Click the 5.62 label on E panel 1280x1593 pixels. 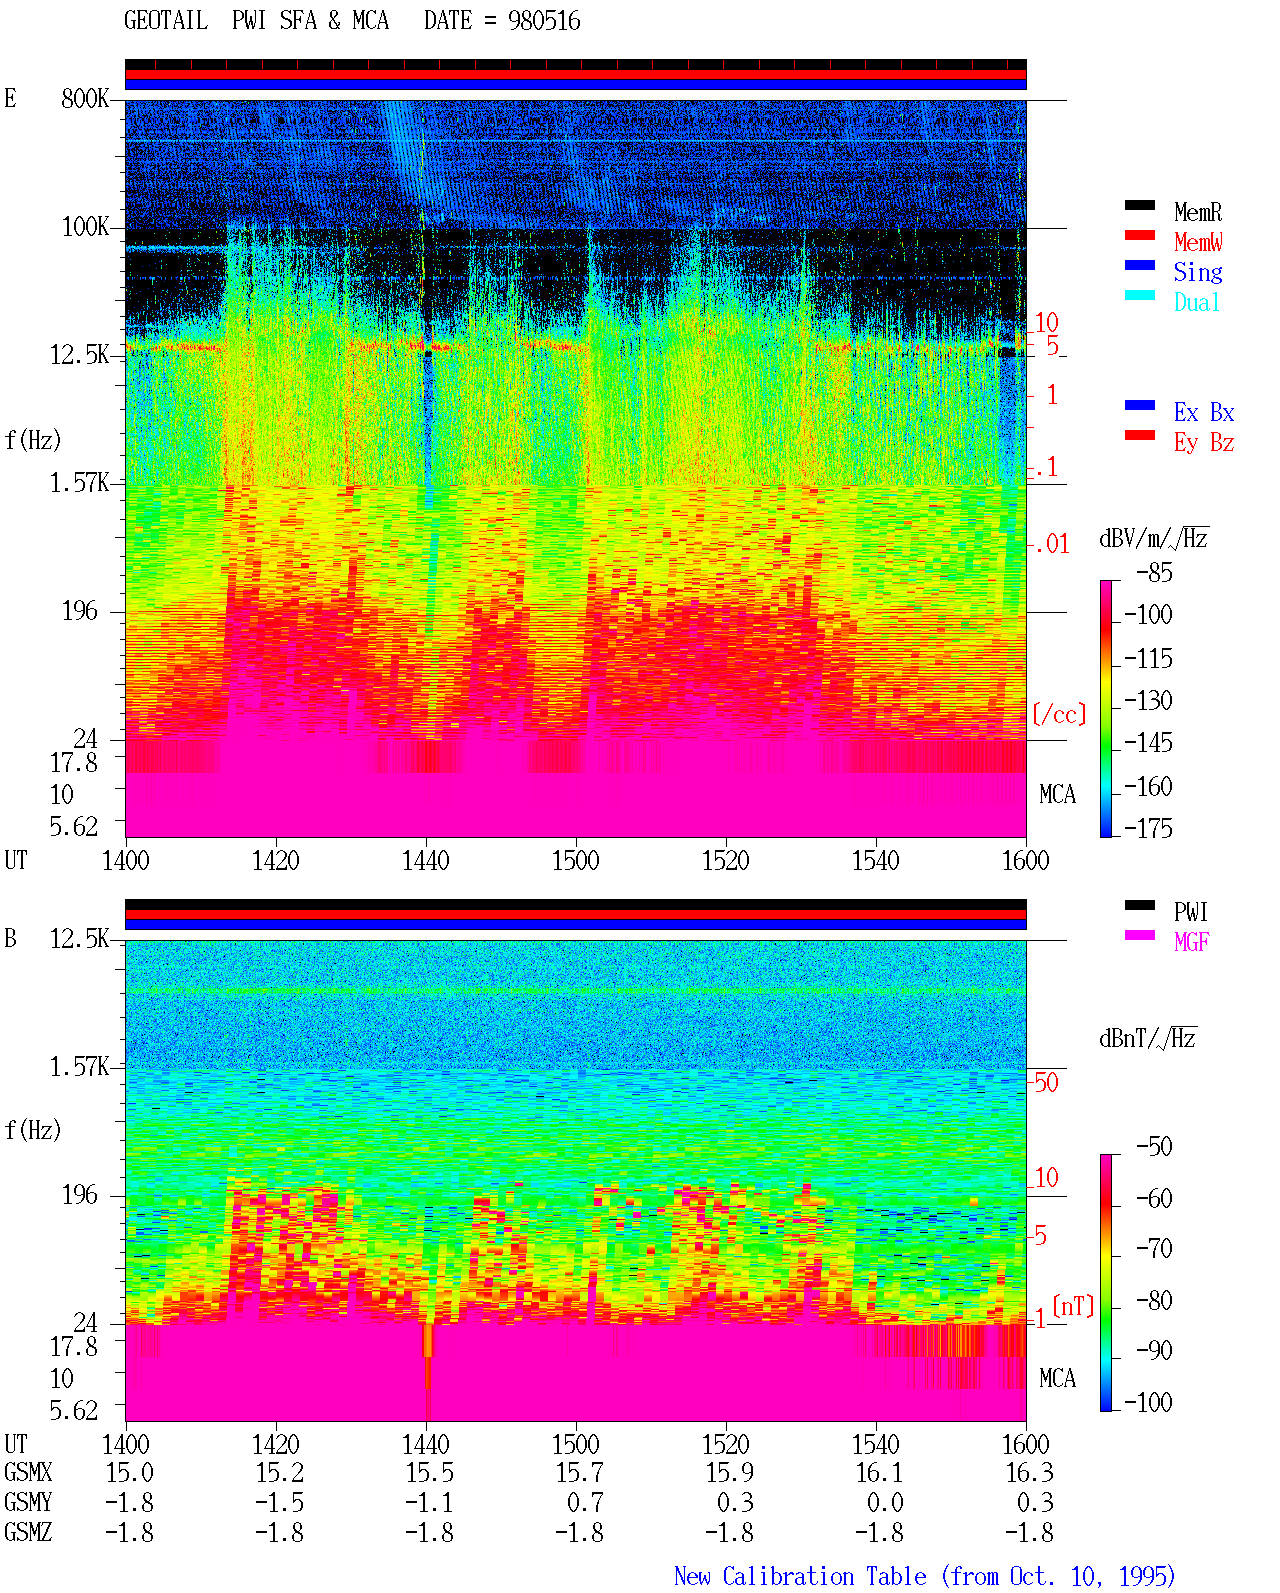pos(74,827)
